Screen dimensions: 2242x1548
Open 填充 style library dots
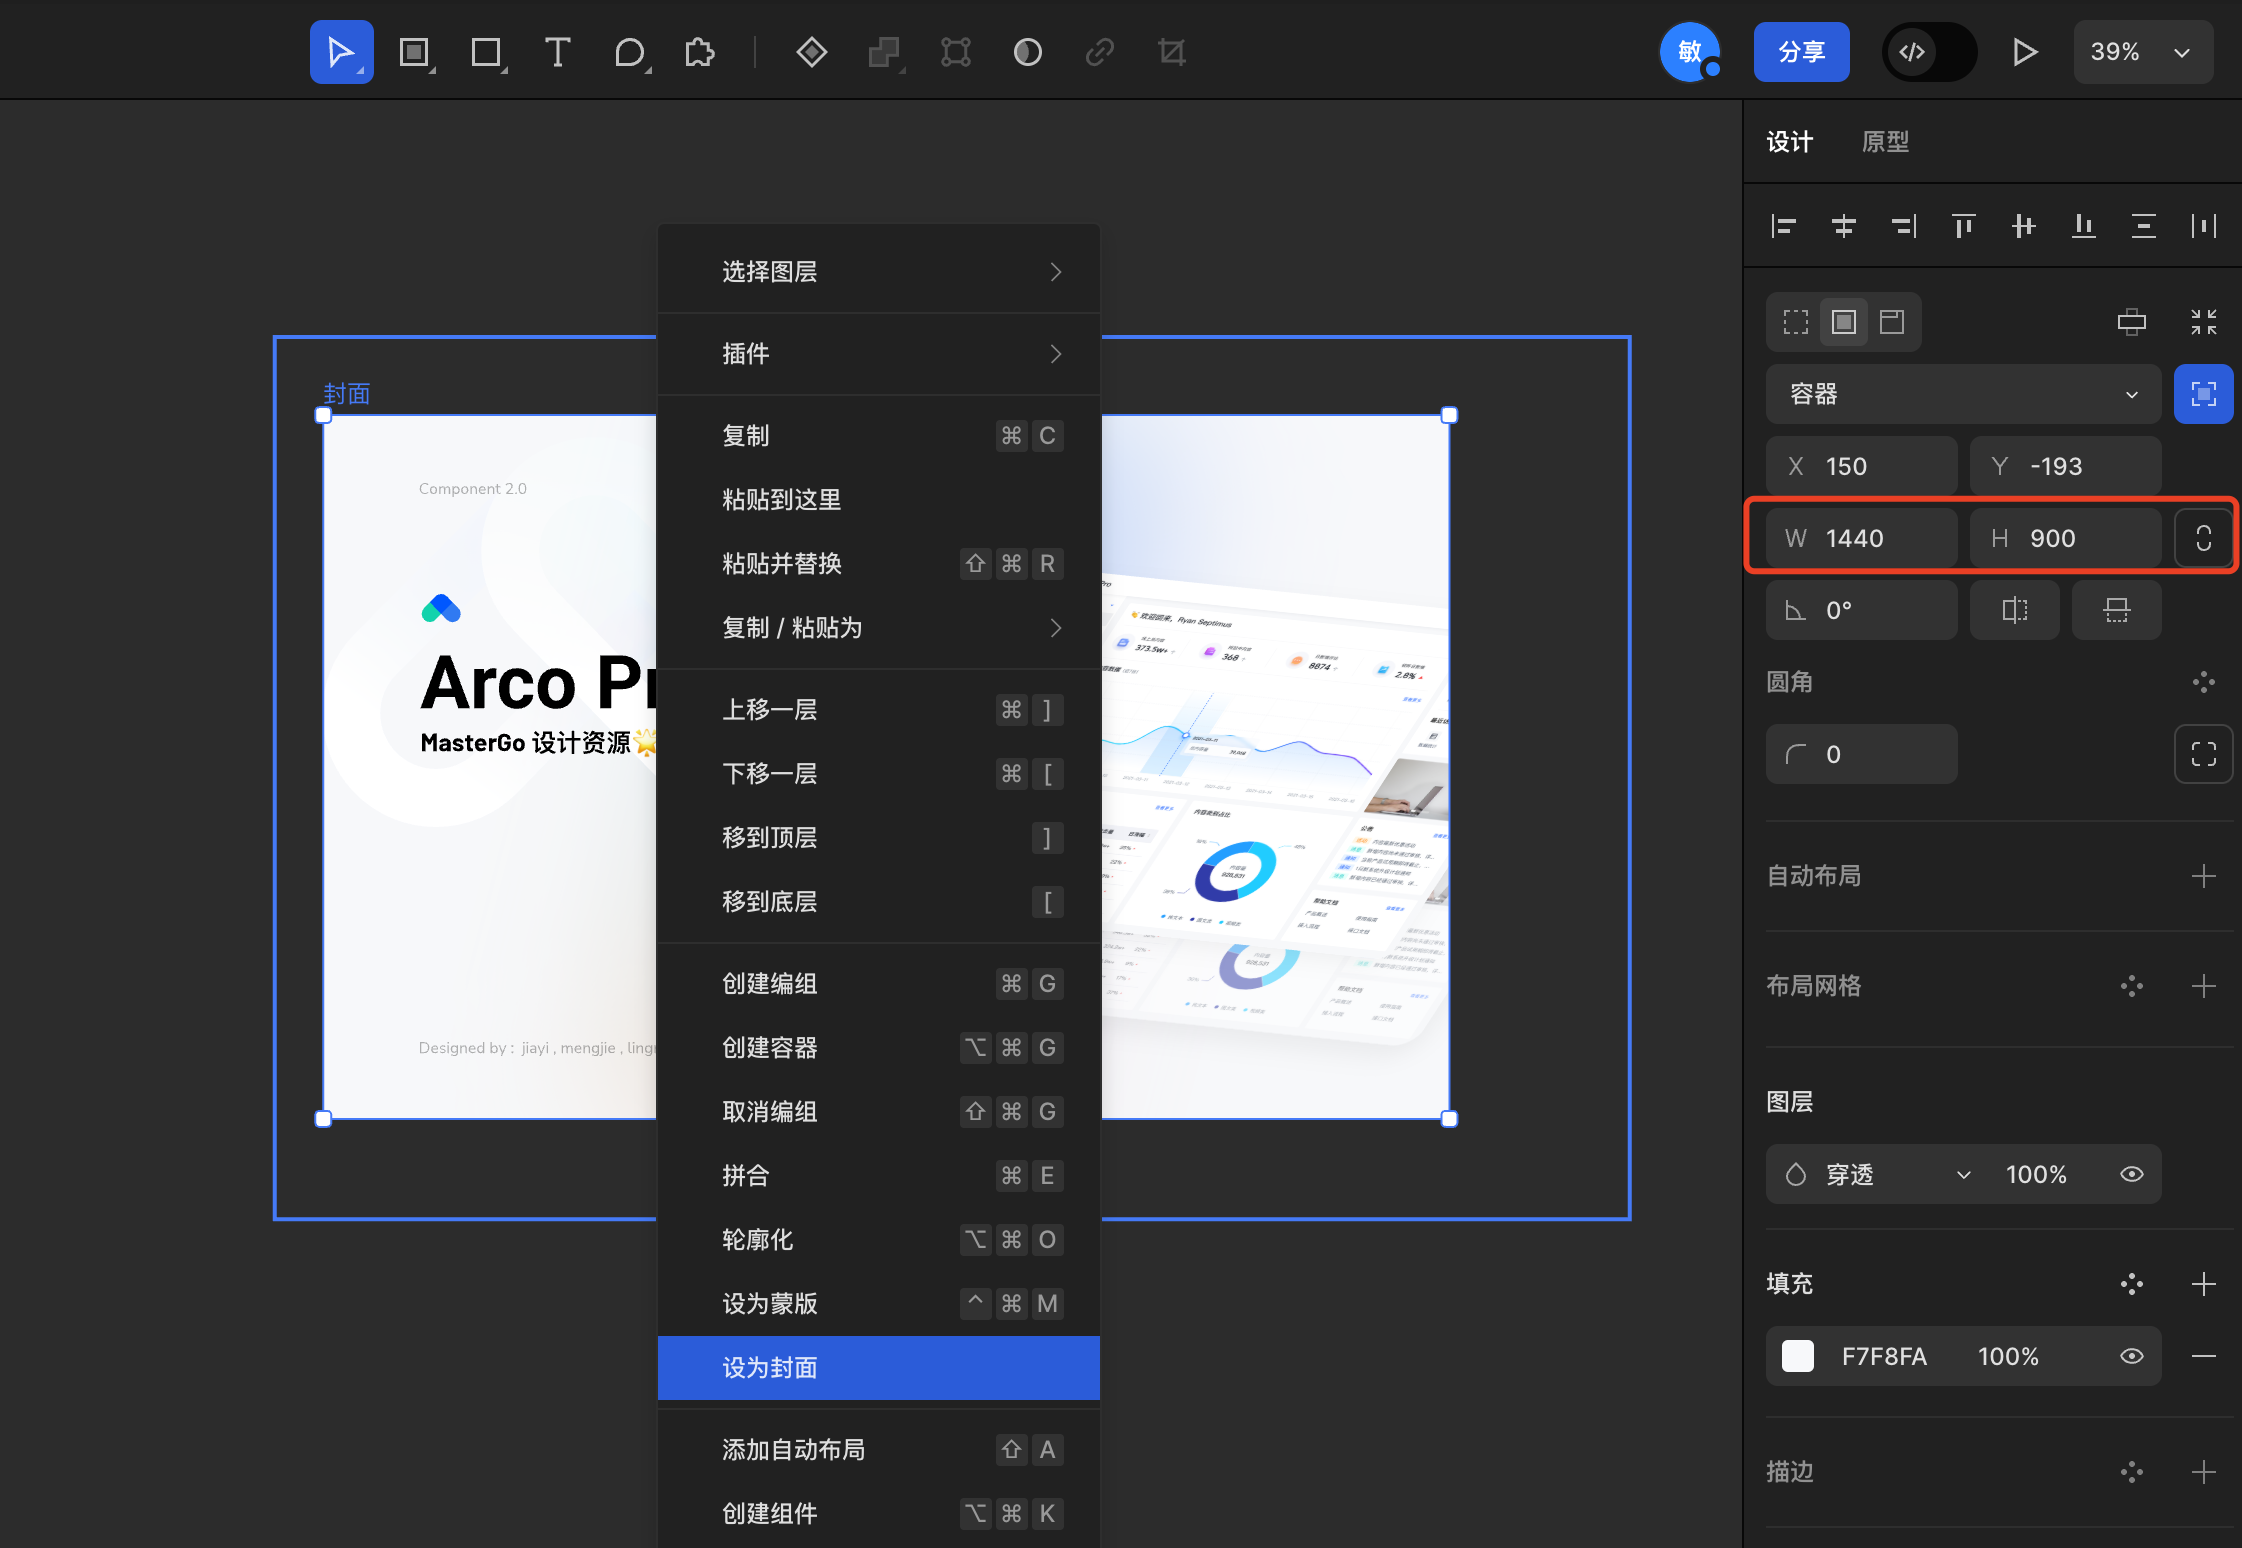click(x=2132, y=1284)
